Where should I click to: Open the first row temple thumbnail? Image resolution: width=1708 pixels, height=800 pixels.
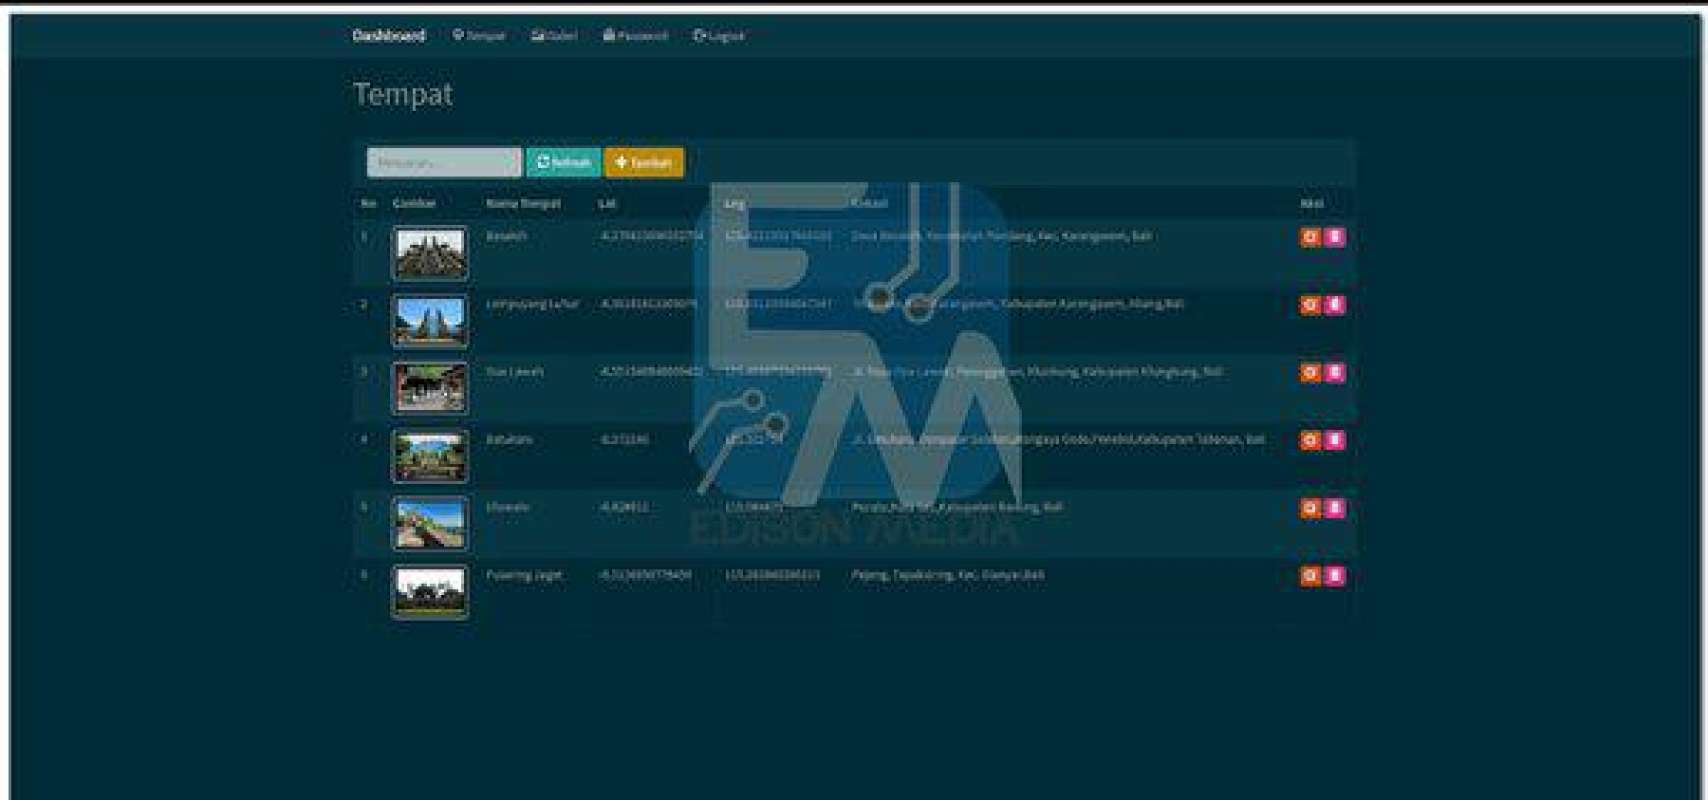coord(430,253)
